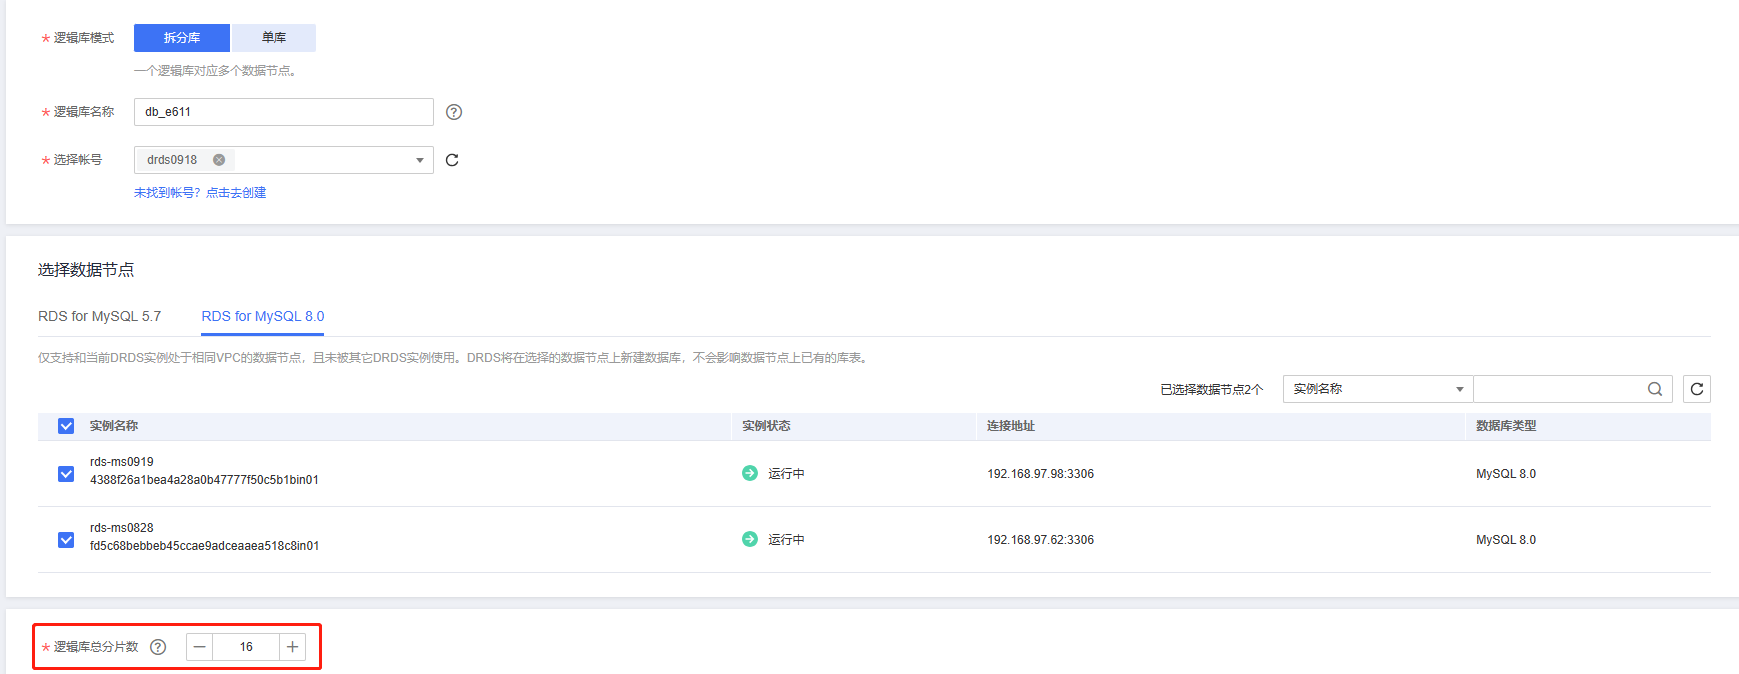Uncheck the rds-ms0919 row checkbox
Image resolution: width=1739 pixels, height=674 pixels.
coord(66,474)
